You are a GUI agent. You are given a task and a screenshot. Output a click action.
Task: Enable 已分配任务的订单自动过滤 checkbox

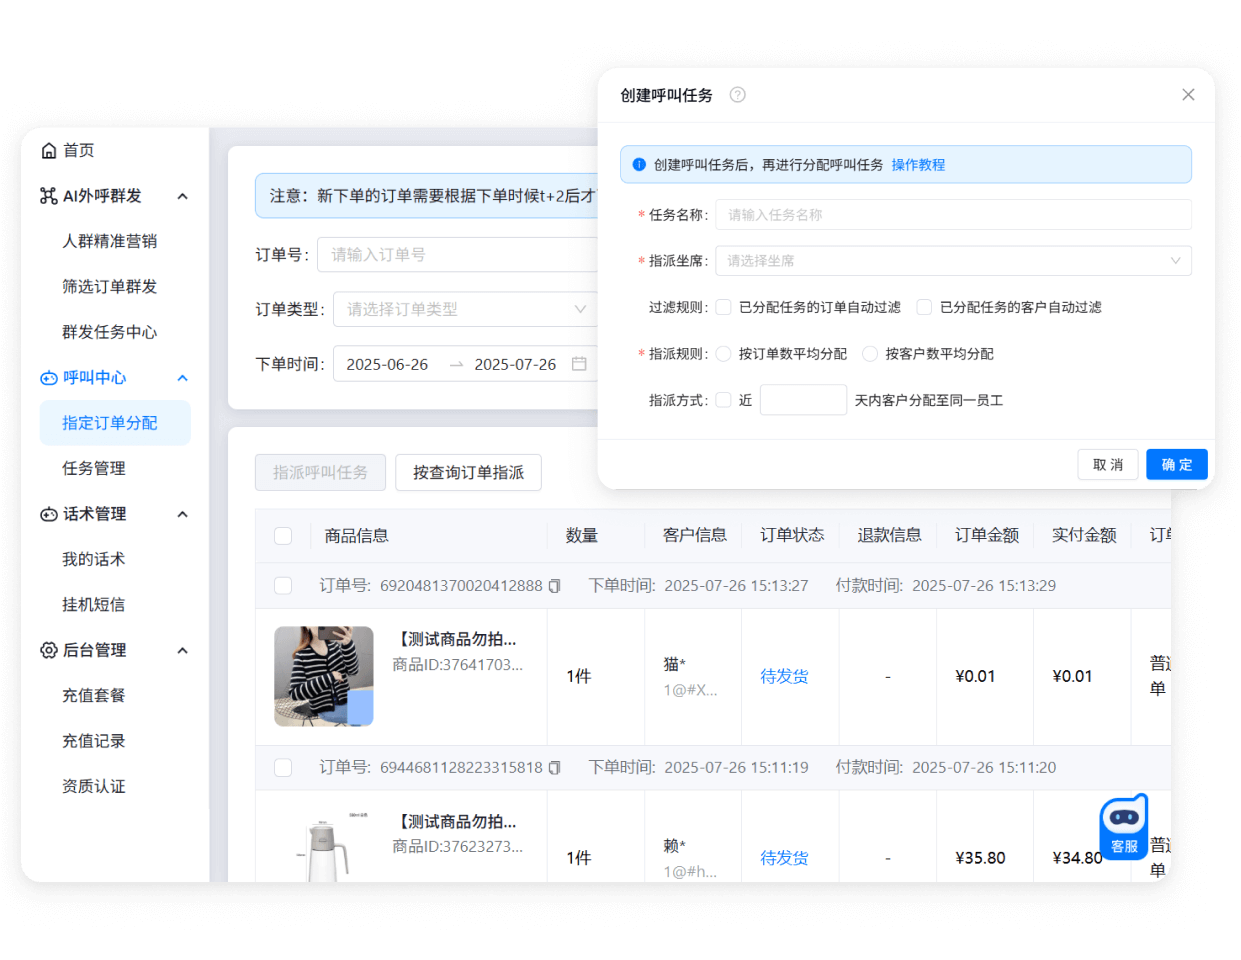[724, 307]
